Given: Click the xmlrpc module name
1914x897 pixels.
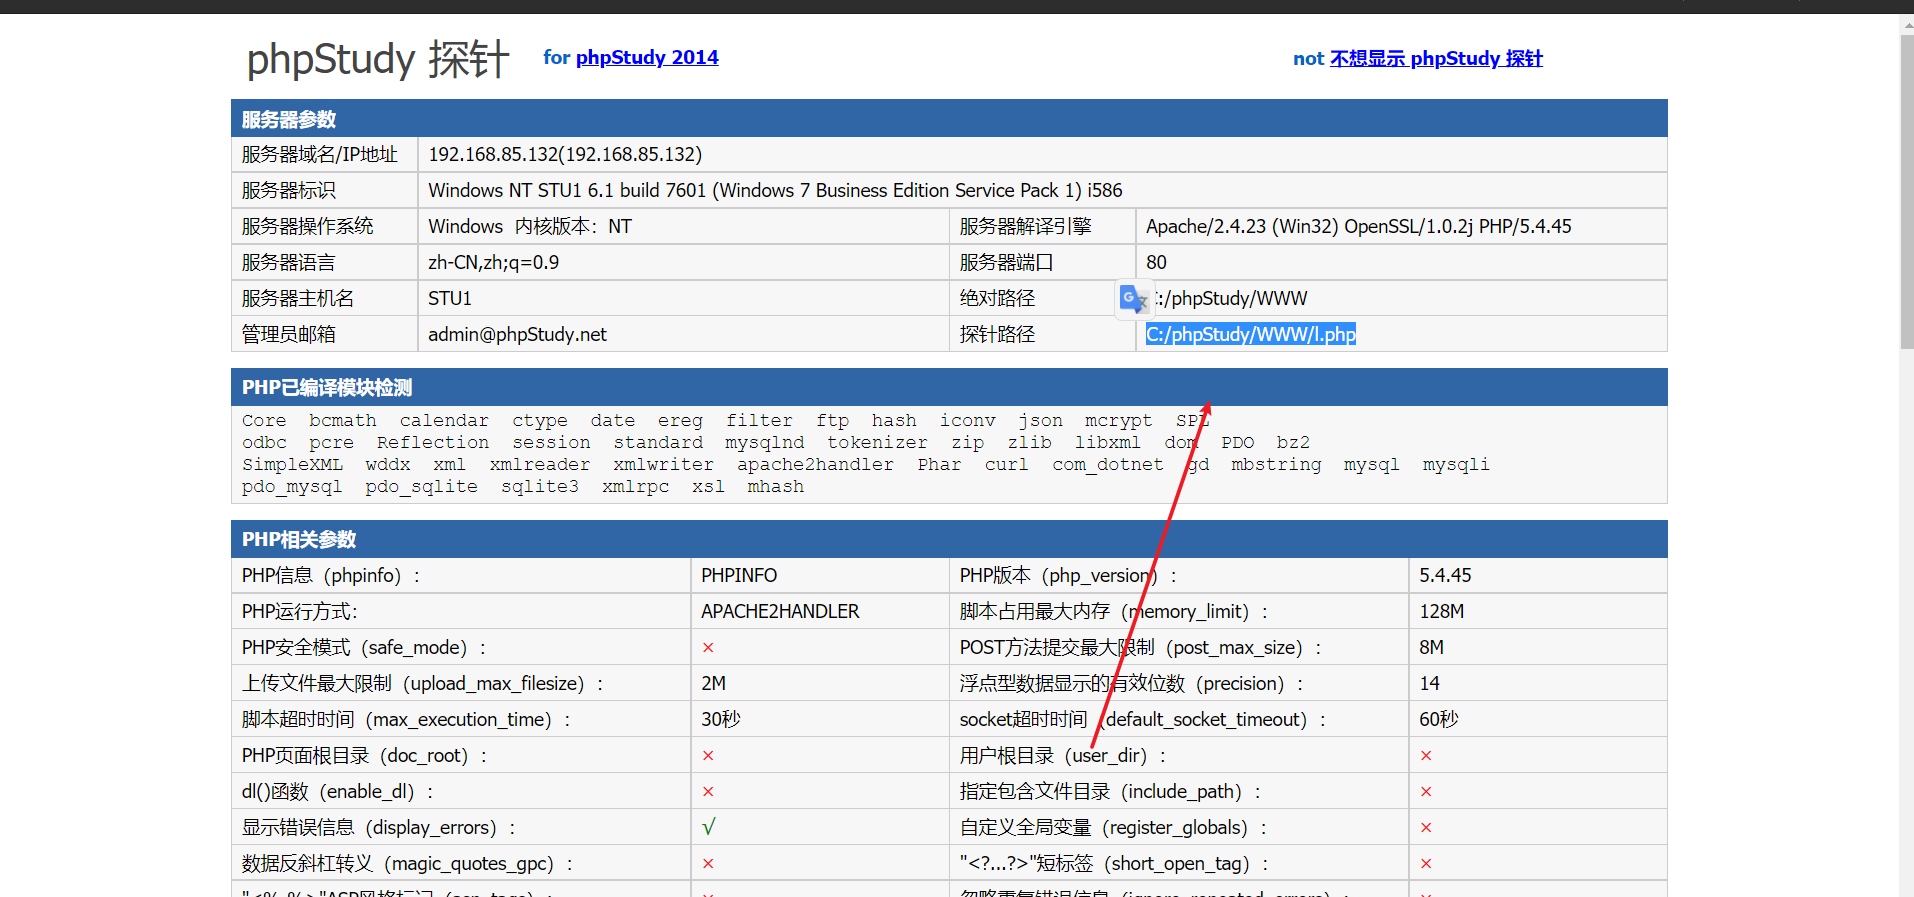Looking at the screenshot, I should pyautogui.click(x=635, y=487).
